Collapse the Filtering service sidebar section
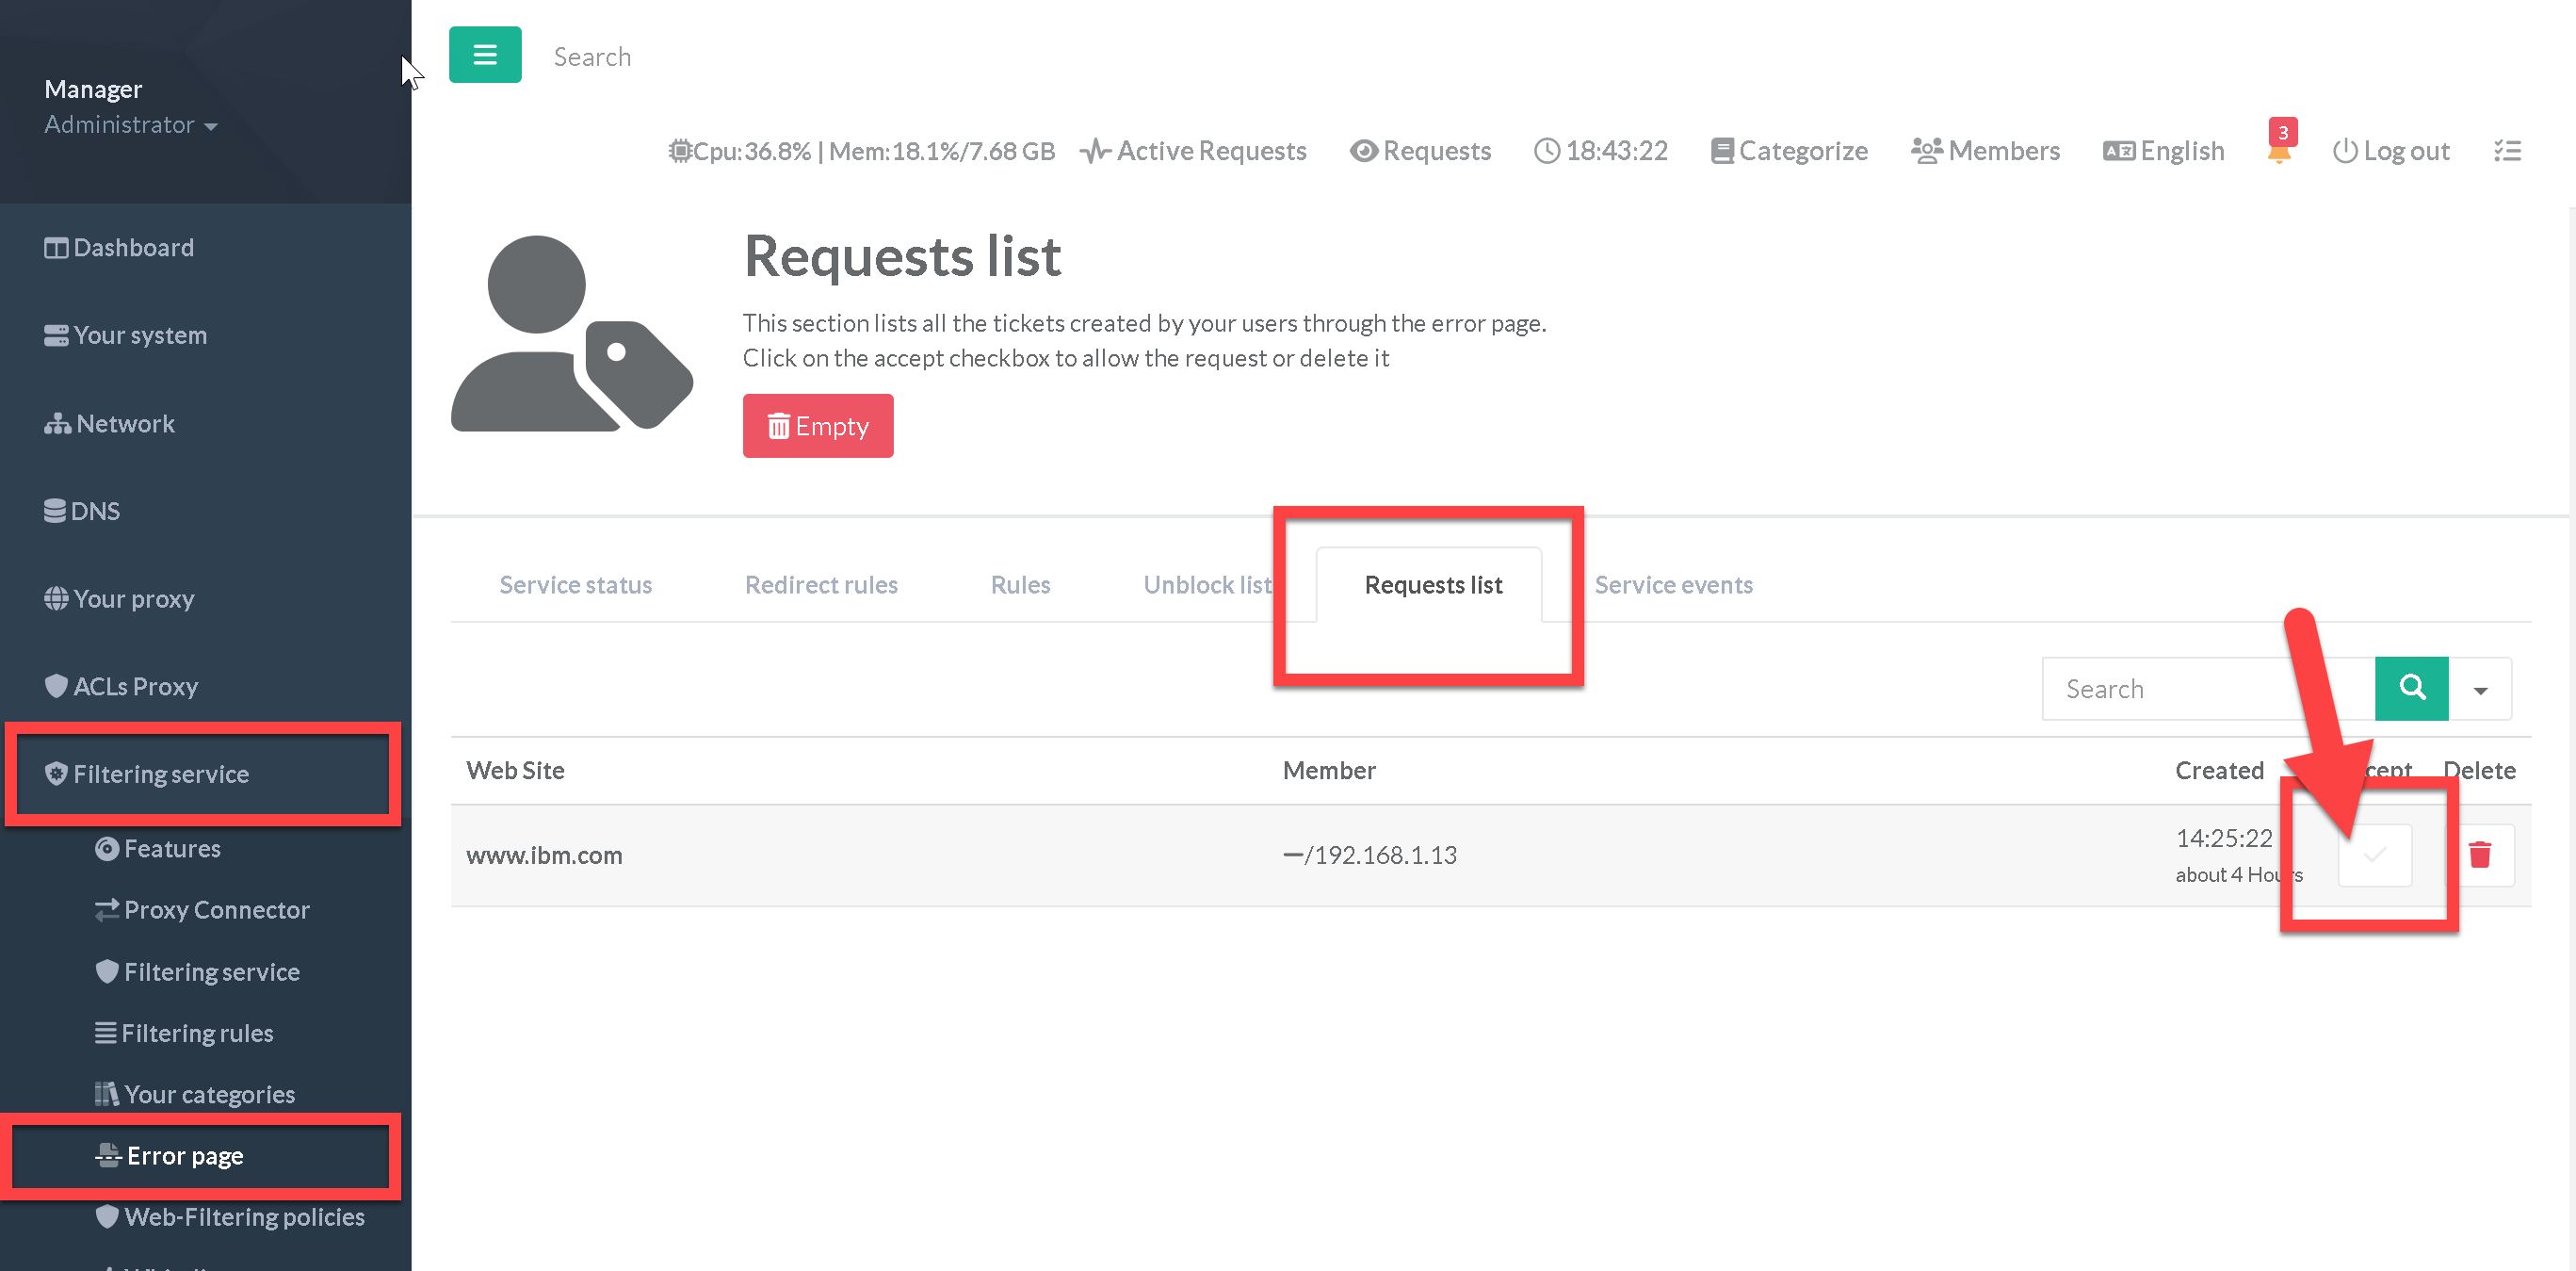This screenshot has width=2576, height=1271. (x=160, y=774)
